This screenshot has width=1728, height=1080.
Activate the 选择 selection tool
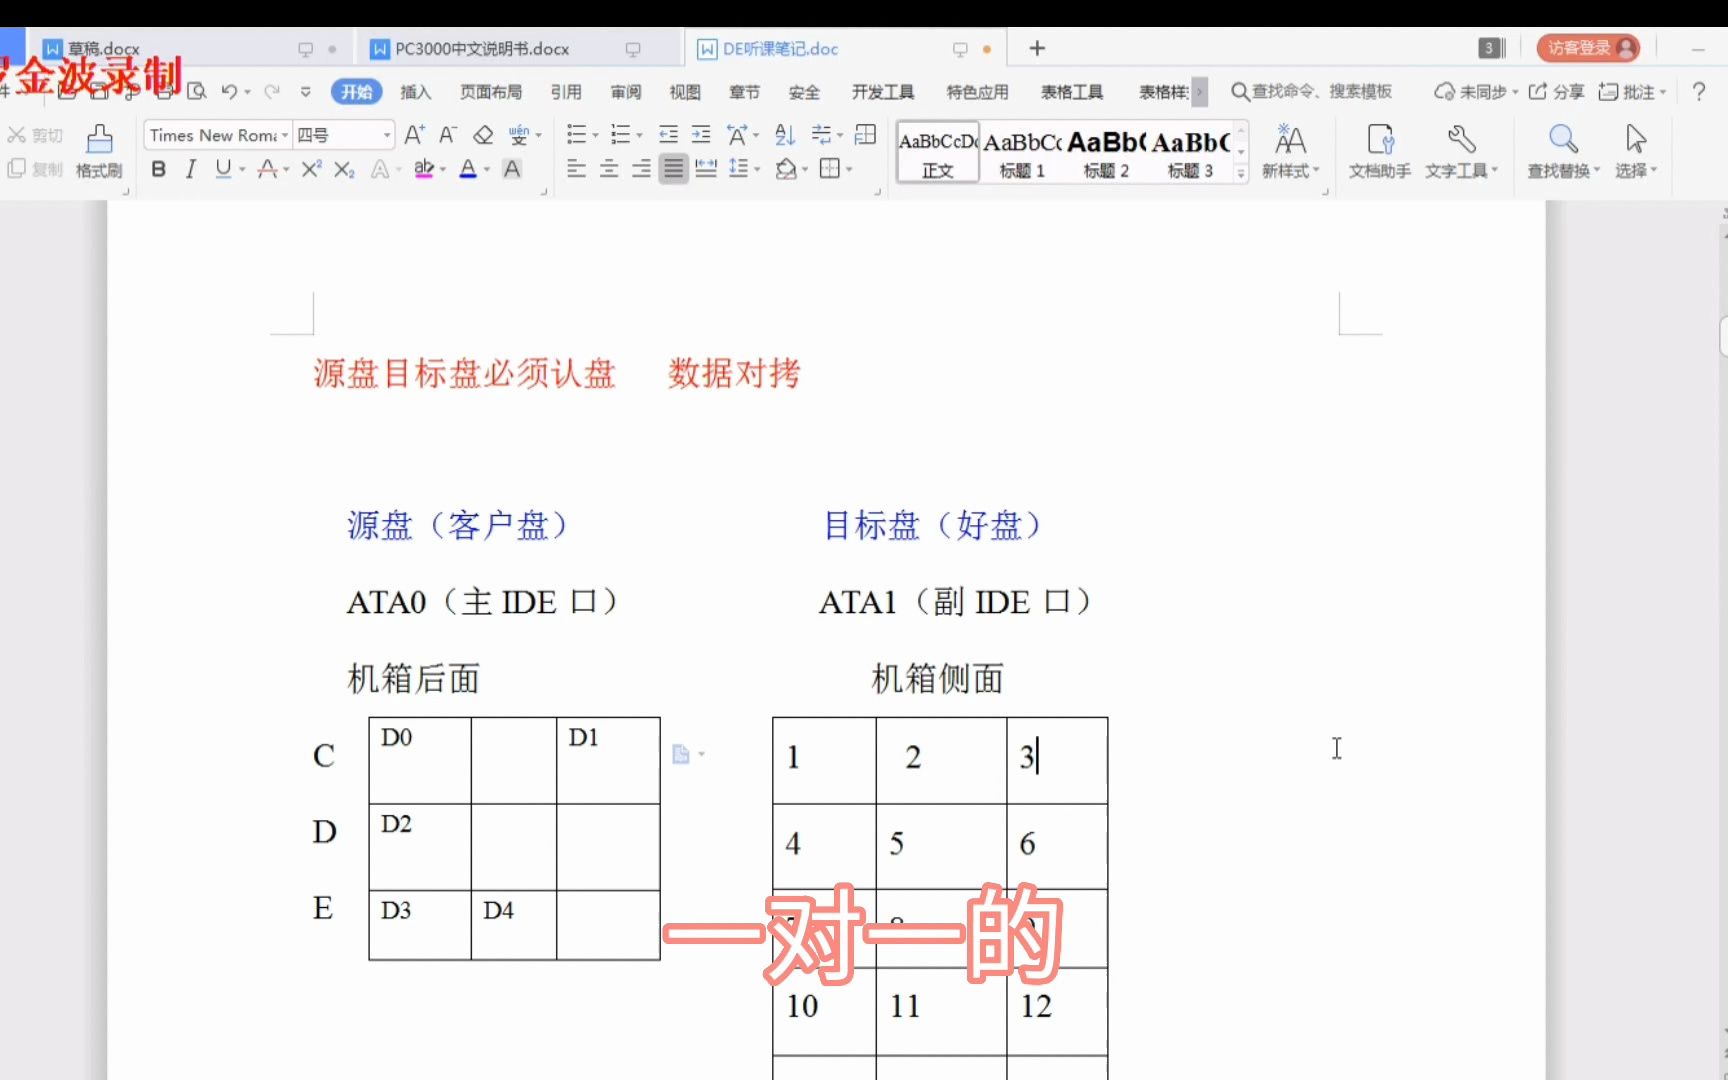click(x=1634, y=150)
